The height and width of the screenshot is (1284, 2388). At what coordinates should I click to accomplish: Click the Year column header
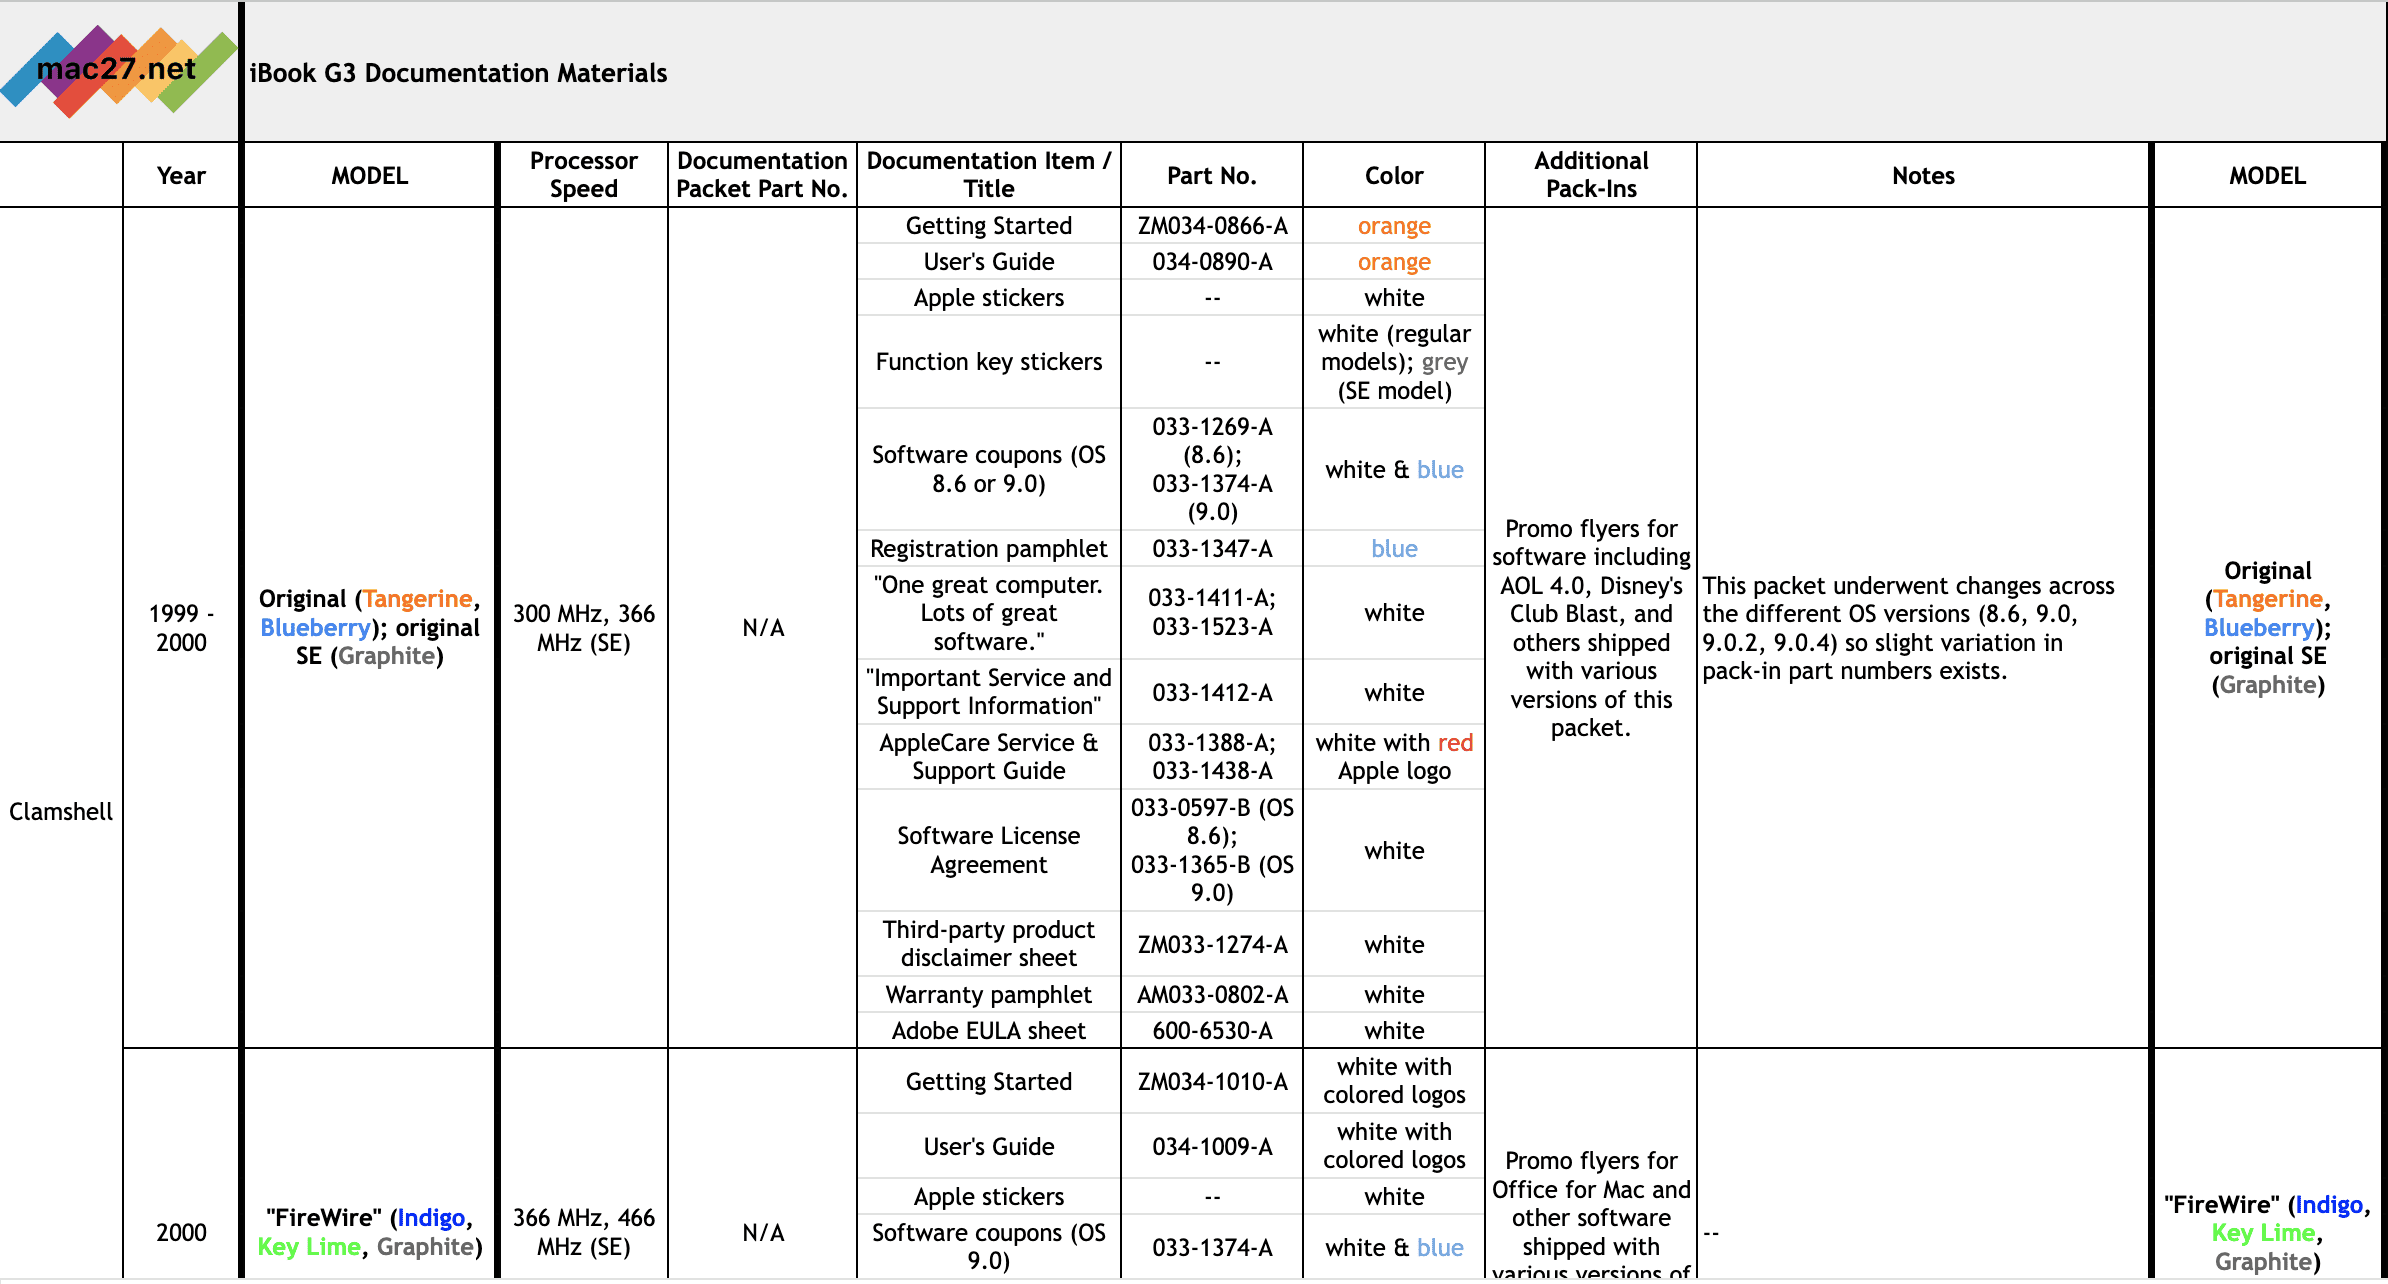click(x=181, y=174)
